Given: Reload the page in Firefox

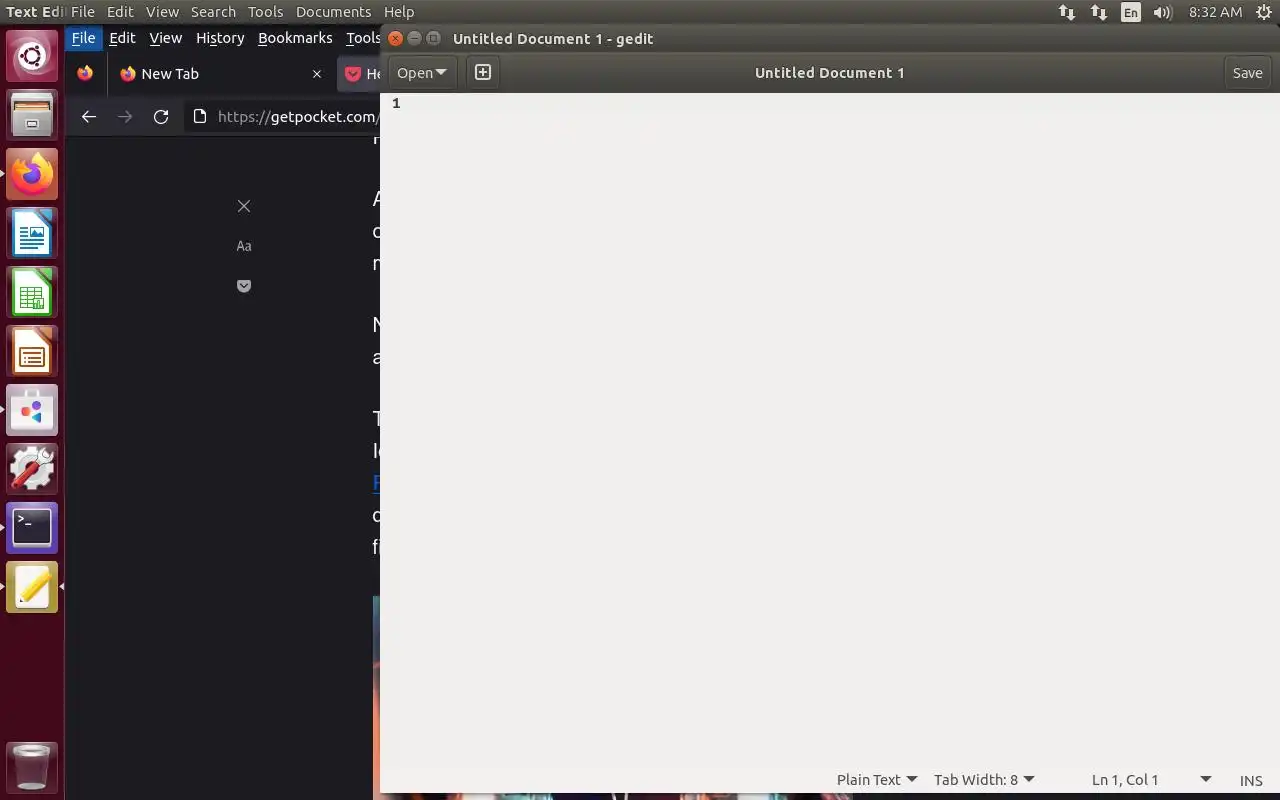Looking at the screenshot, I should [x=161, y=117].
